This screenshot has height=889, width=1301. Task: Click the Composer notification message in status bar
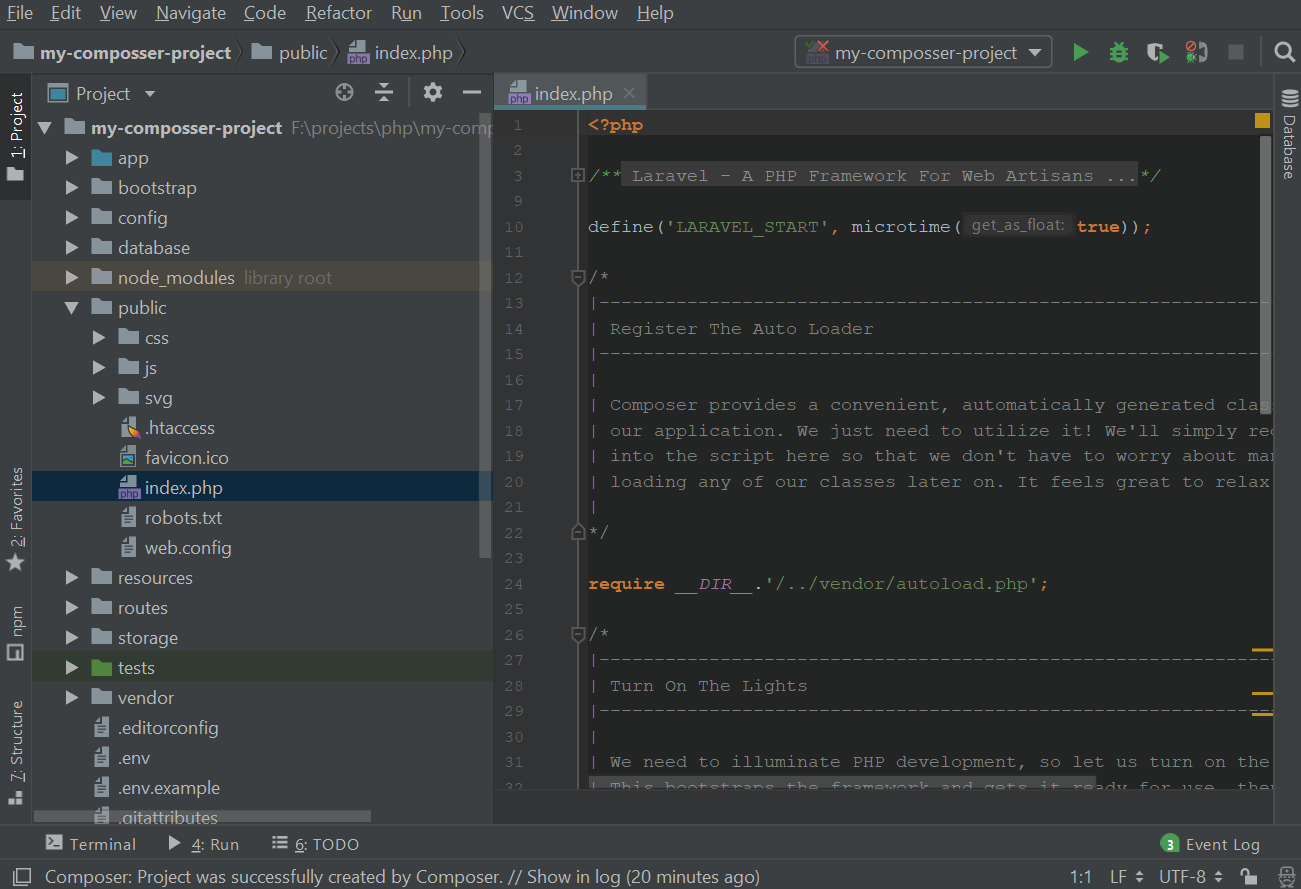click(402, 877)
